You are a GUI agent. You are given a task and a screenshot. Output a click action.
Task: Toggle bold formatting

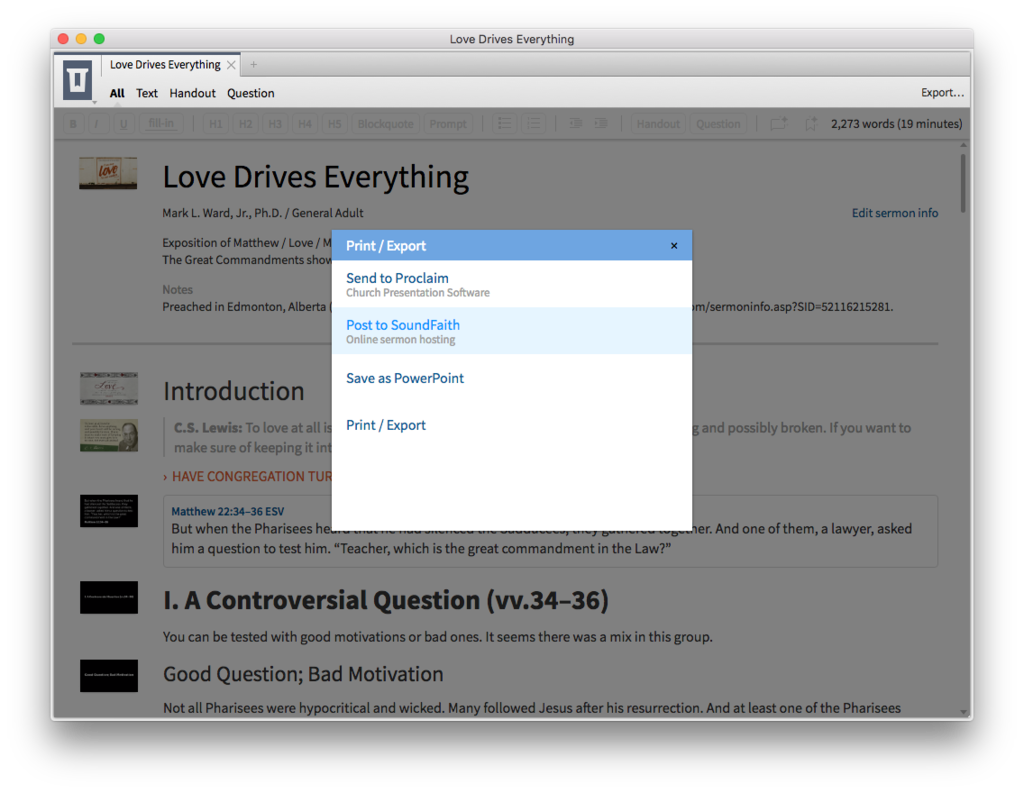[x=73, y=123]
